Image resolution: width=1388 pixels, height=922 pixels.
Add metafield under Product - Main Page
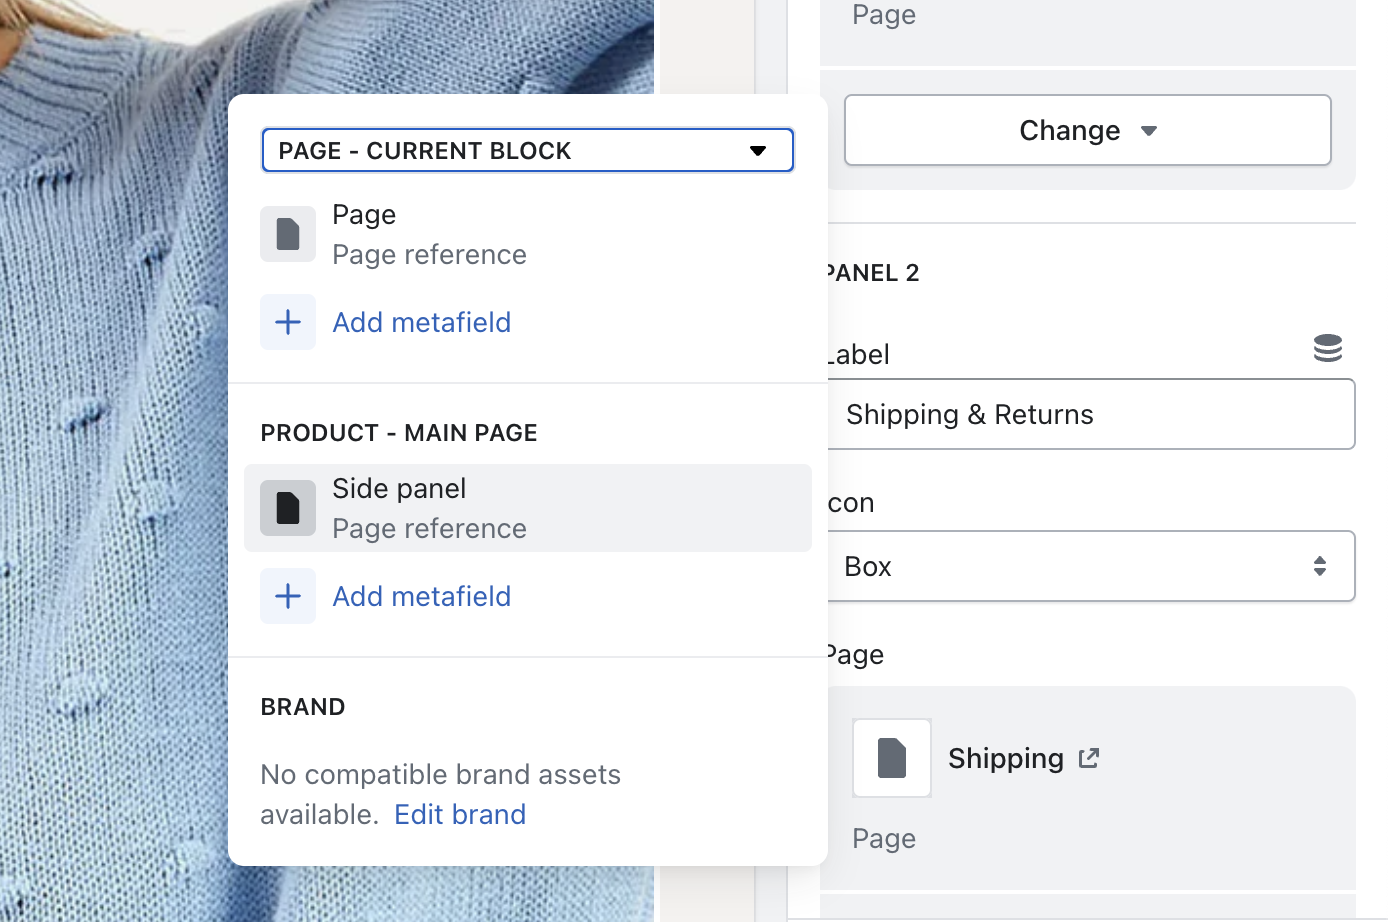pos(421,596)
